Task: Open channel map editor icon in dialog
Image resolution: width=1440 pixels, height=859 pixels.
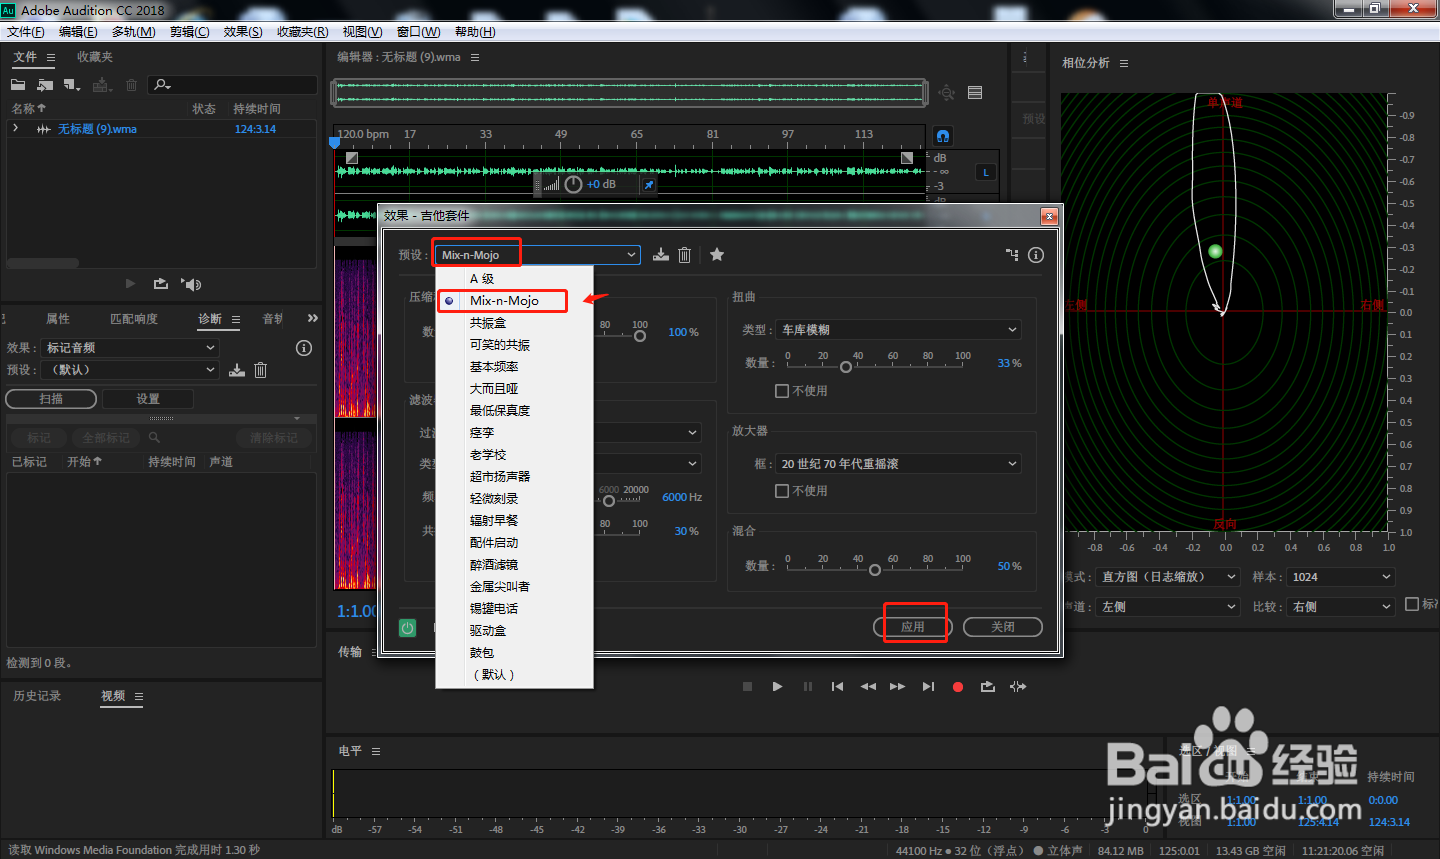Action: pyautogui.click(x=1012, y=255)
